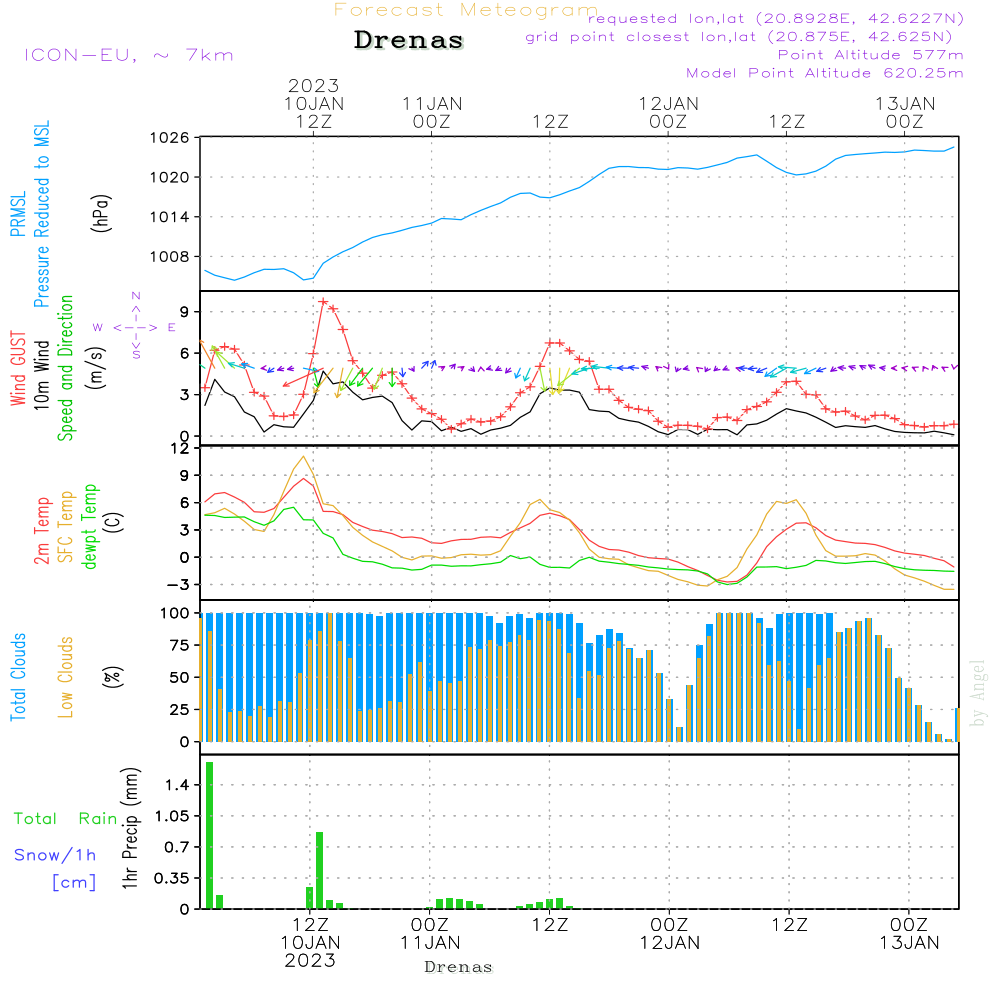
Task: Click the precipitation axis value '1.05'
Action: (x=172, y=816)
